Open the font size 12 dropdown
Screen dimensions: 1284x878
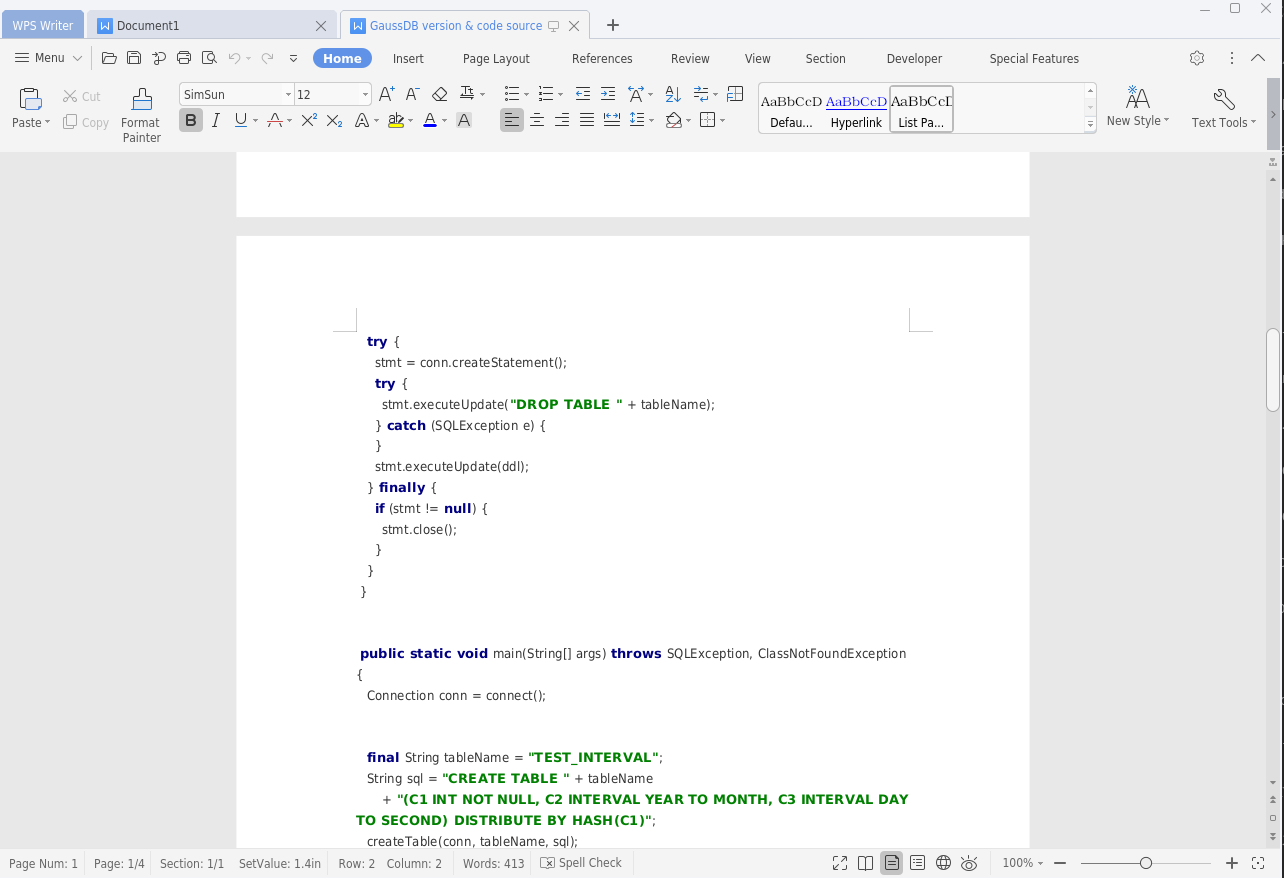pyautogui.click(x=364, y=94)
